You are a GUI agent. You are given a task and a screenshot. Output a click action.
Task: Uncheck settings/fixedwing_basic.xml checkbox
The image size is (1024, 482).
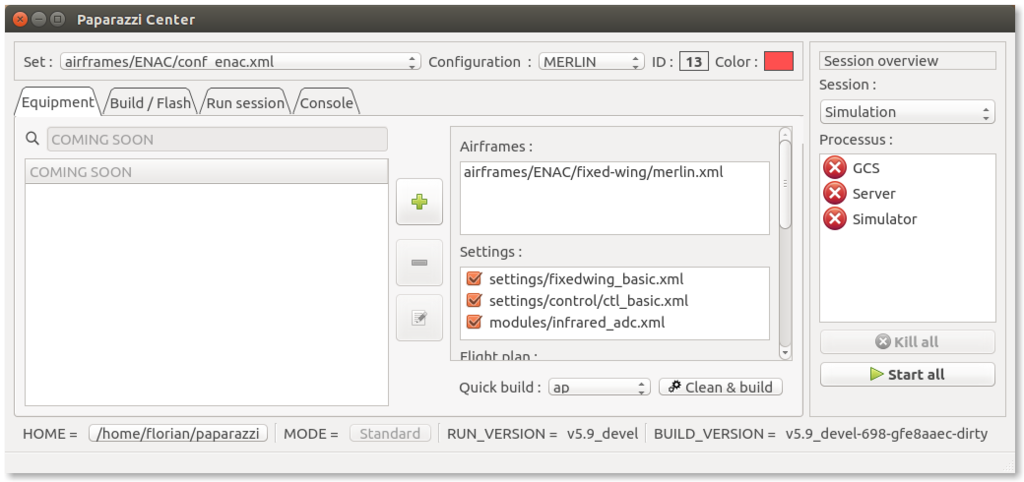click(474, 279)
